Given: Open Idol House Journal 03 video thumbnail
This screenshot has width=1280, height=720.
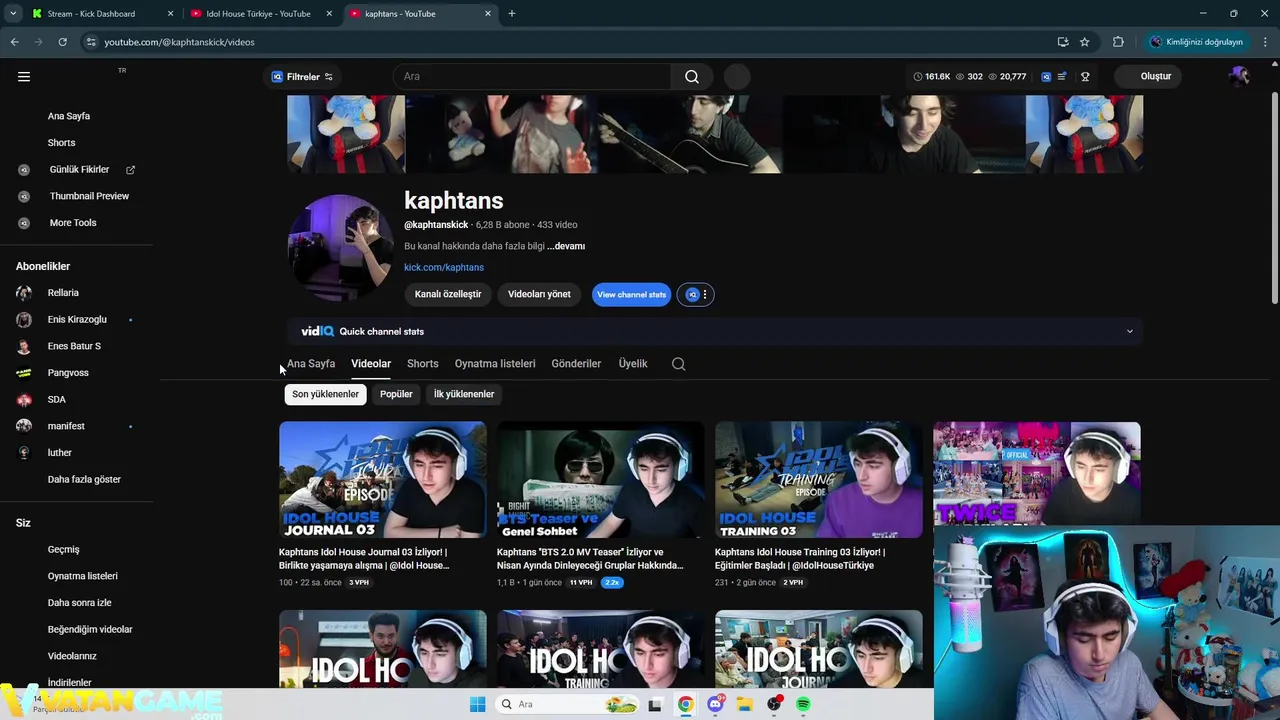Looking at the screenshot, I should (x=383, y=480).
